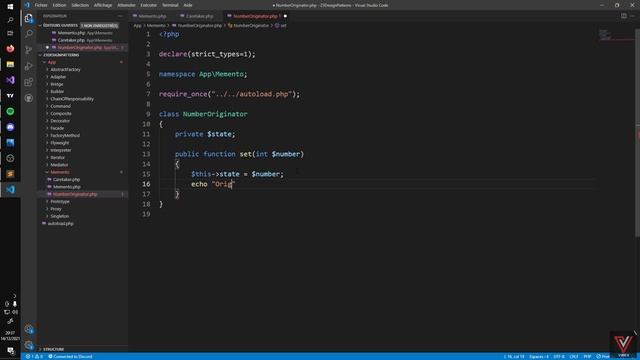Image resolution: width=640 pixels, height=360 pixels.
Task: Open the Sélection menu
Action: [x=80, y=5]
